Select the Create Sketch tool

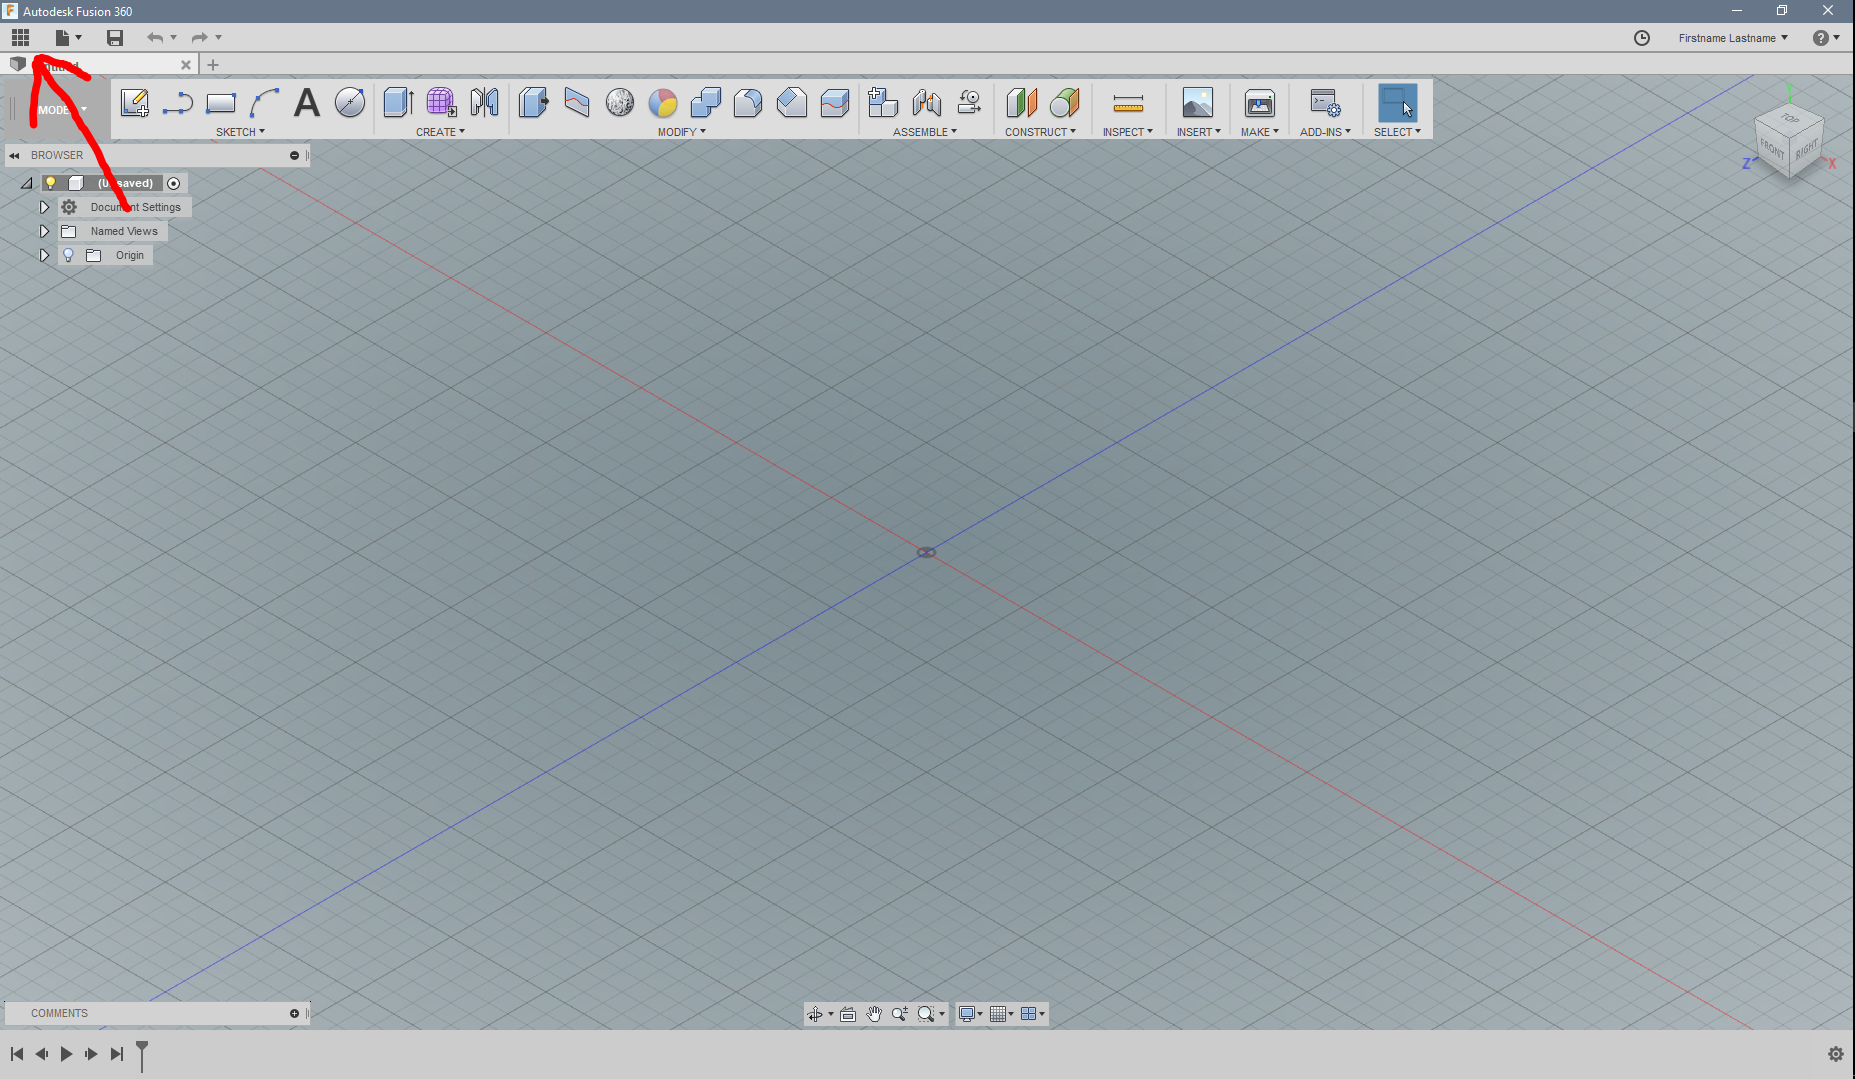(x=134, y=103)
